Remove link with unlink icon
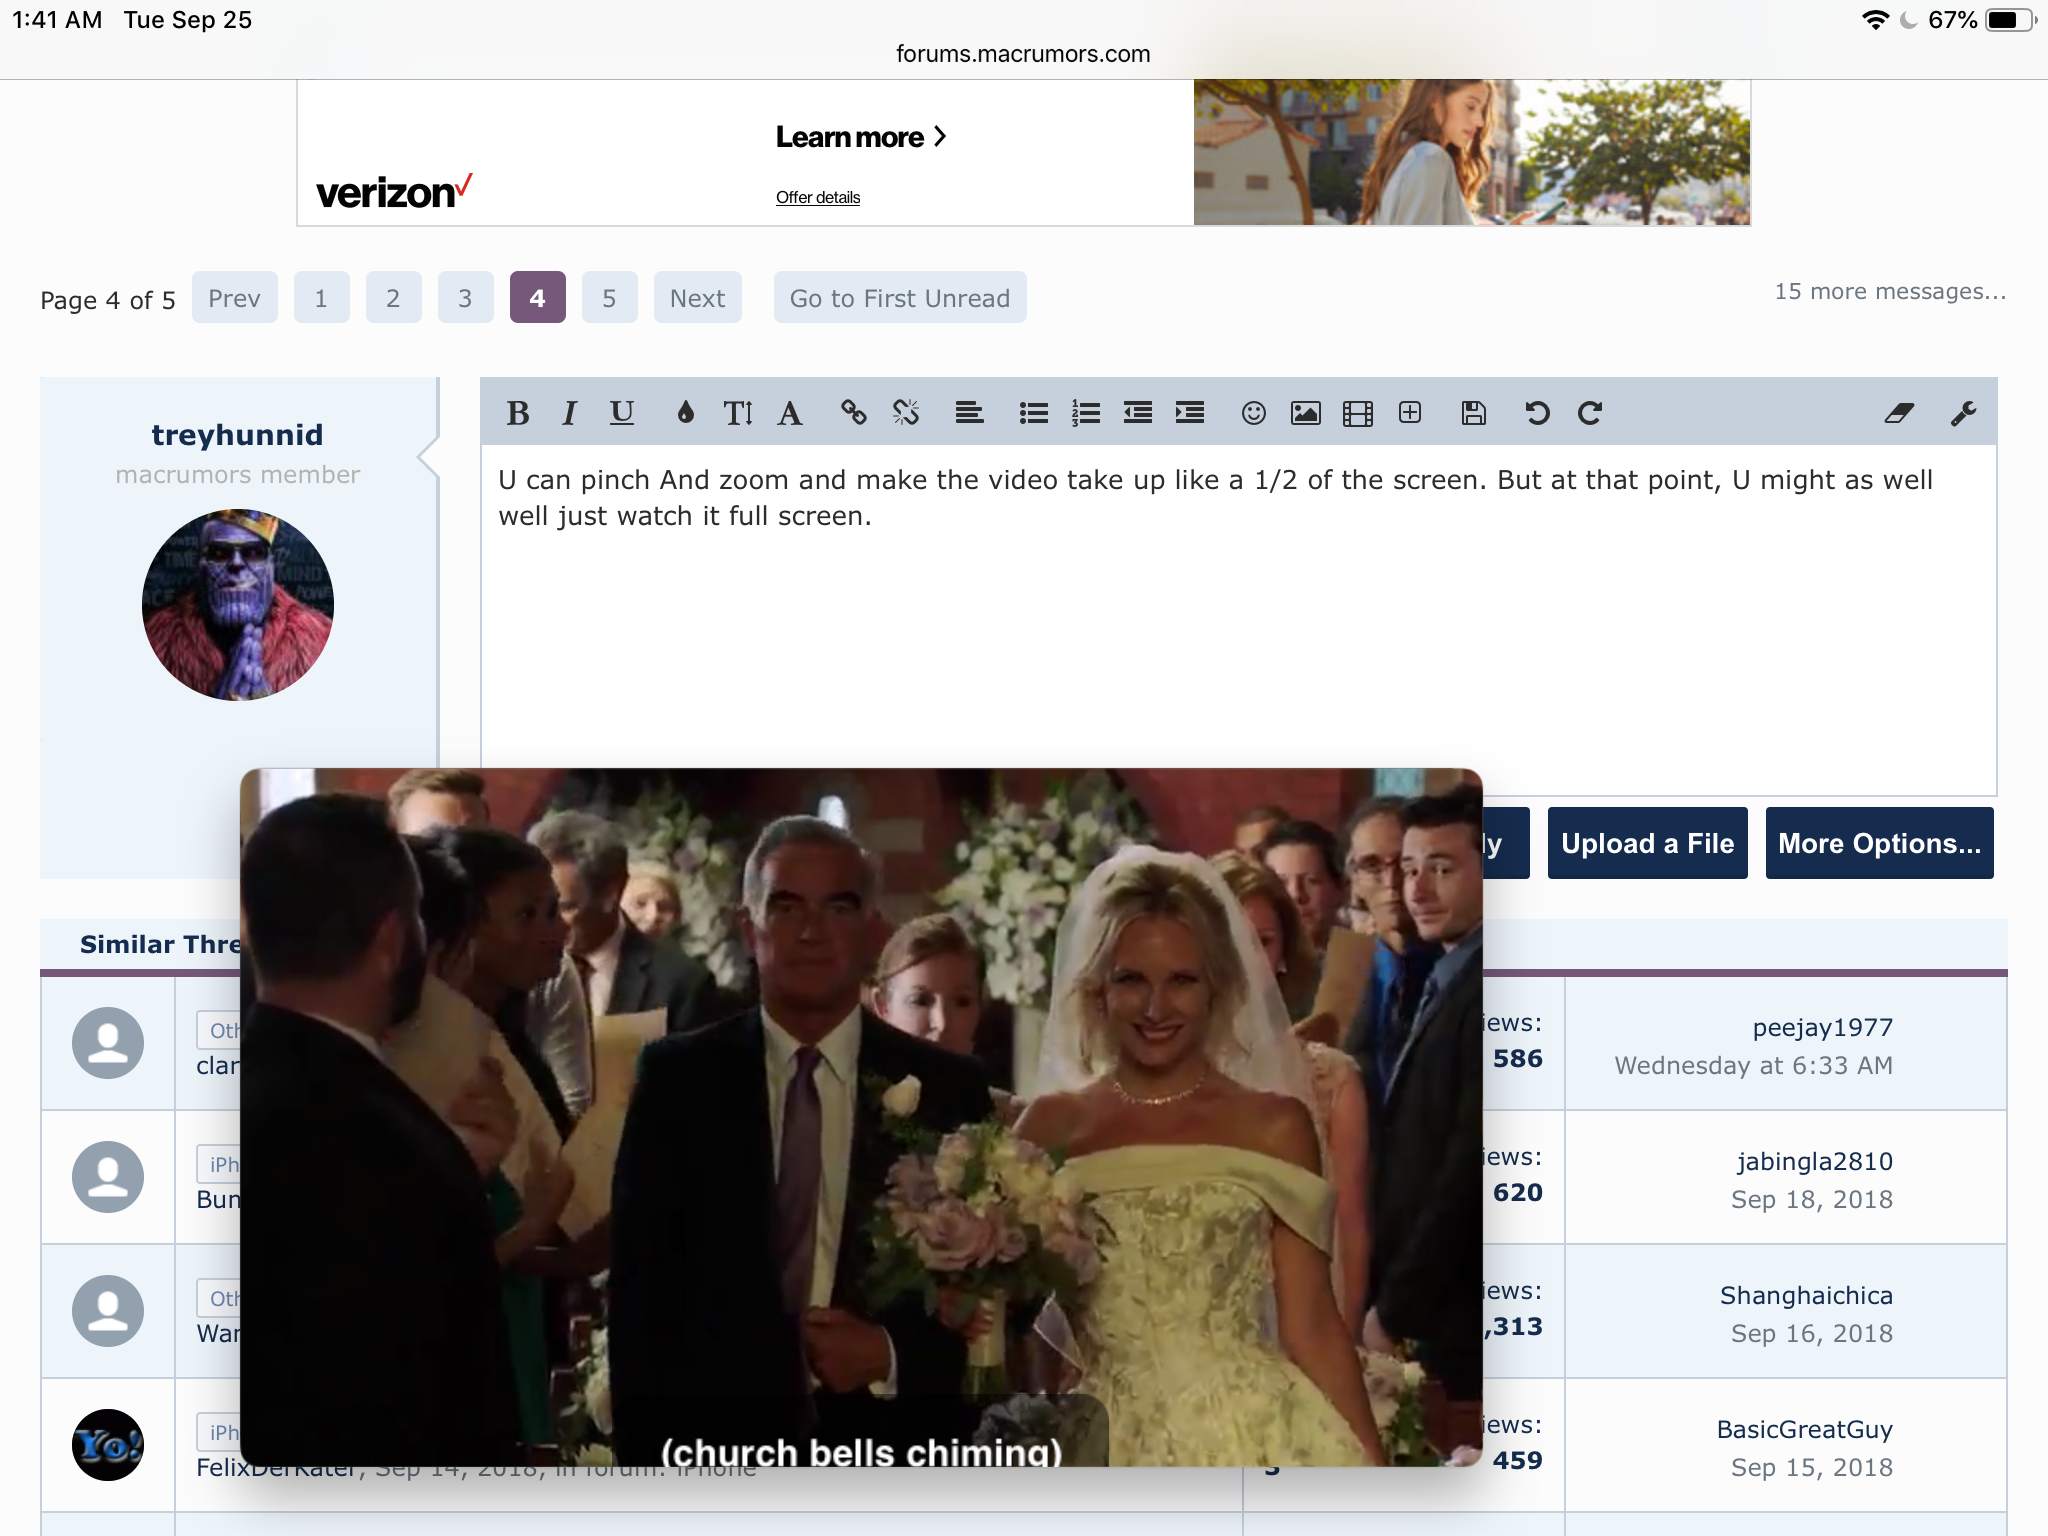Image resolution: width=2048 pixels, height=1536 pixels. pyautogui.click(x=906, y=413)
